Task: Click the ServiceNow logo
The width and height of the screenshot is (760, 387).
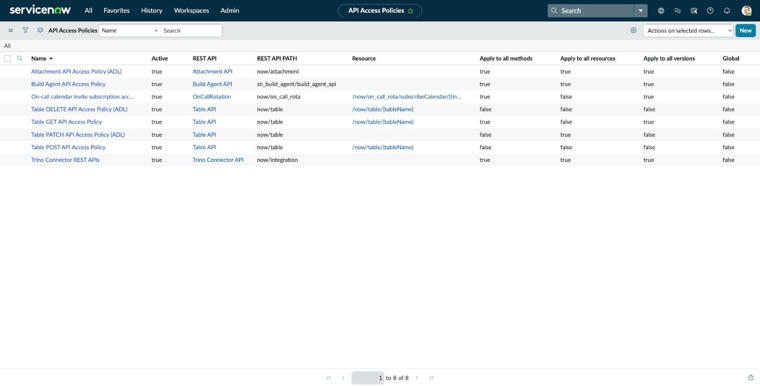Action: click(40, 10)
